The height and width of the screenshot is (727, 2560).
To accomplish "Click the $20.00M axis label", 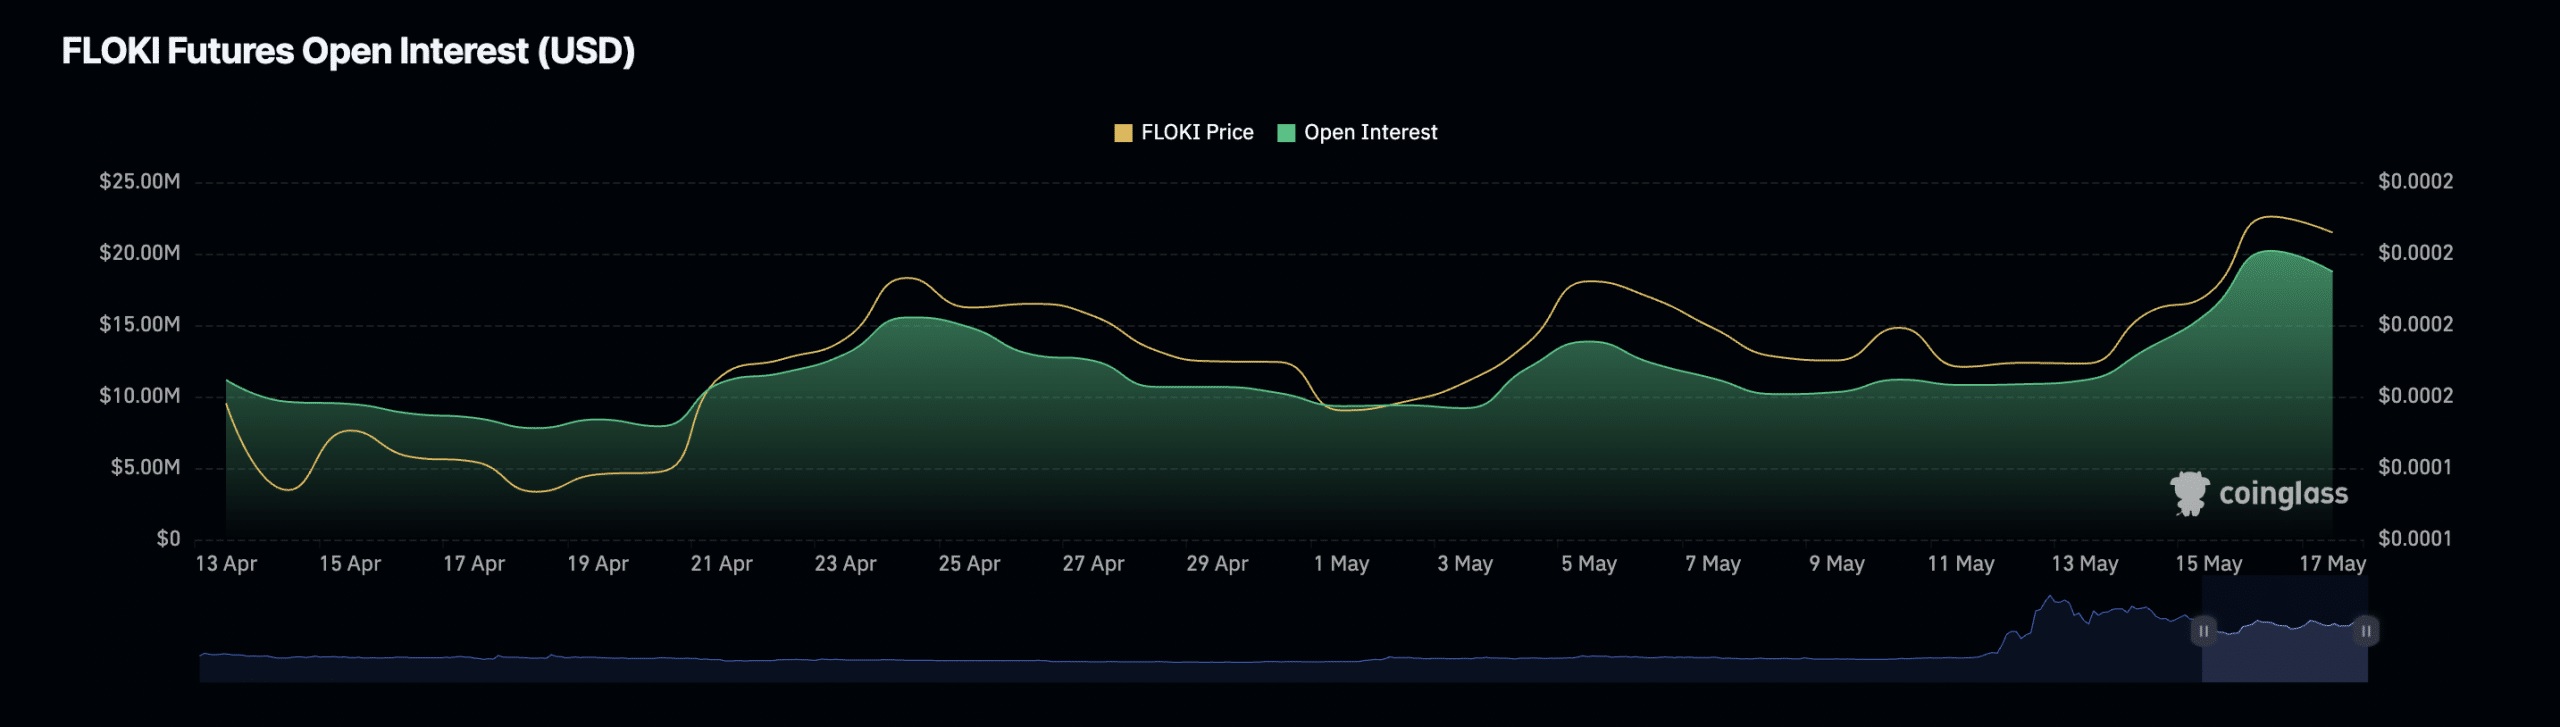I will click(x=140, y=253).
